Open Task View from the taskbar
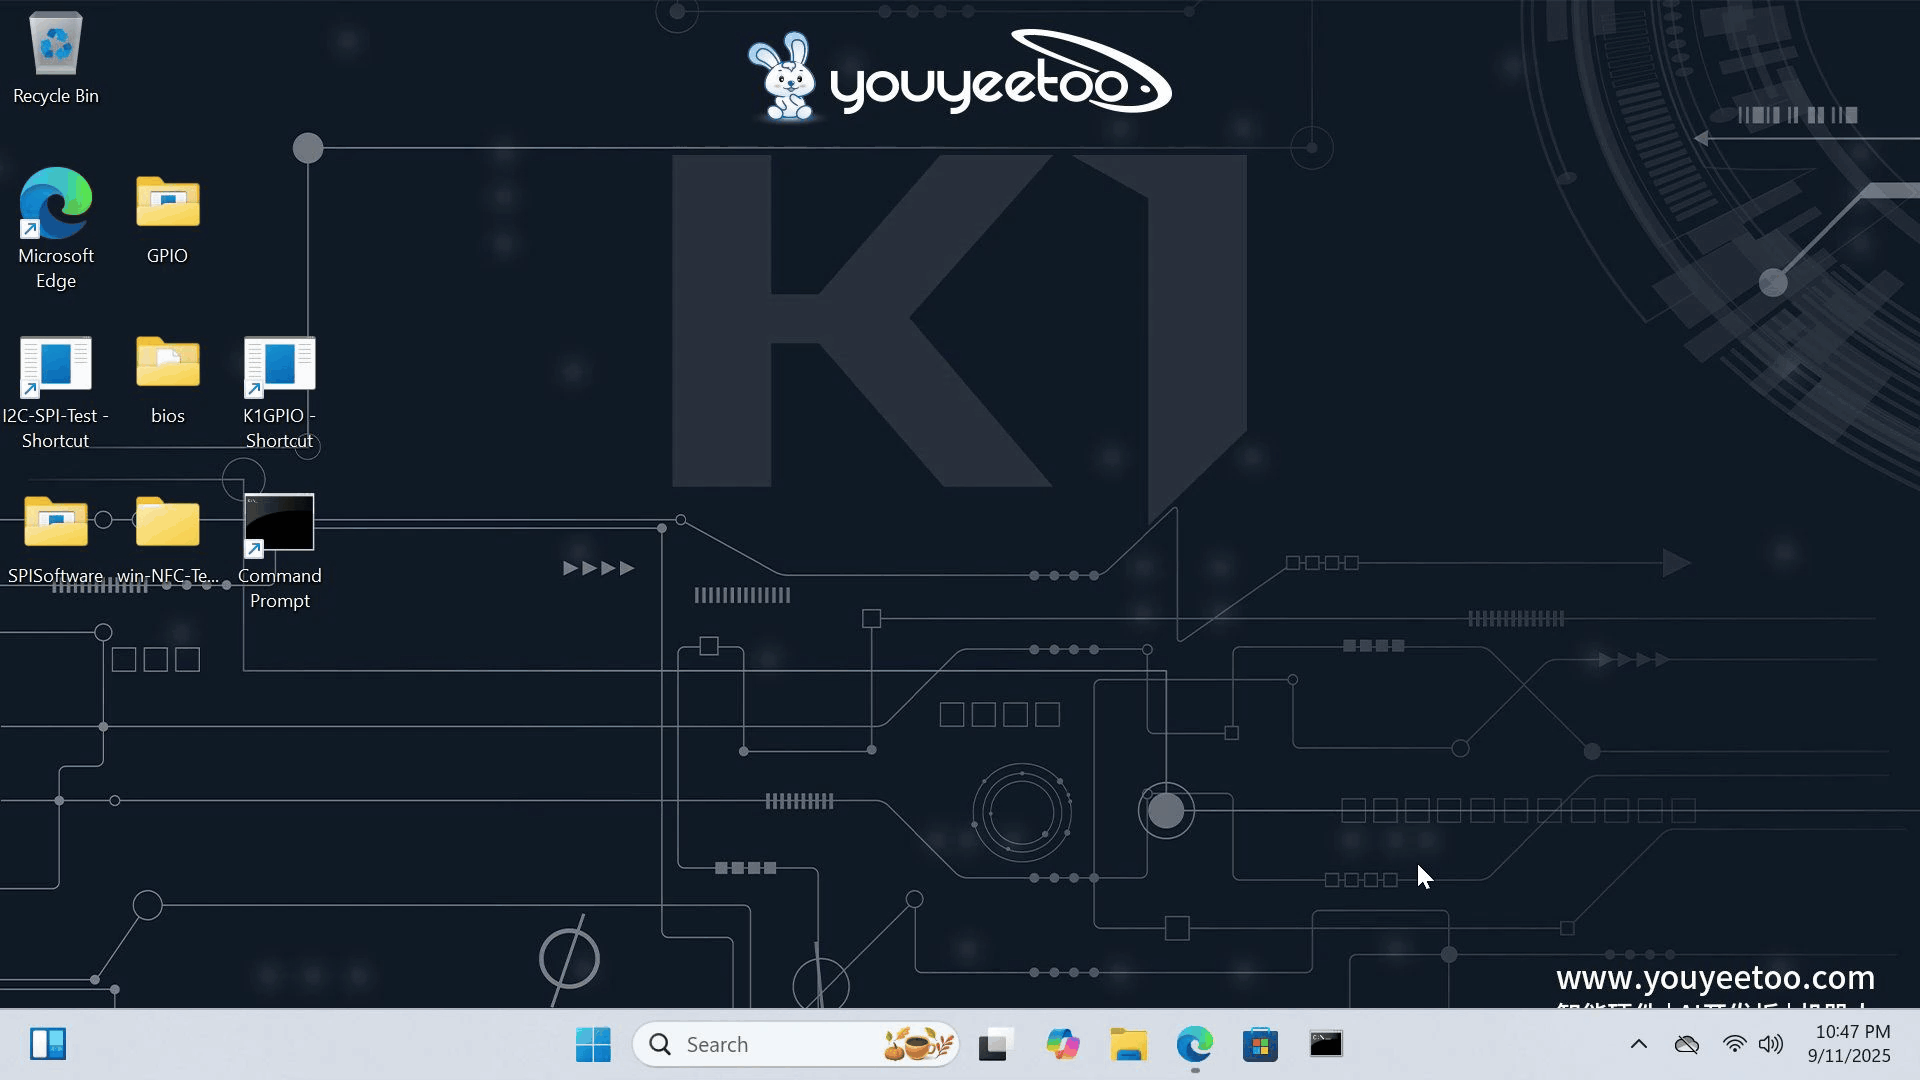The height and width of the screenshot is (1080, 1920). coord(994,1043)
